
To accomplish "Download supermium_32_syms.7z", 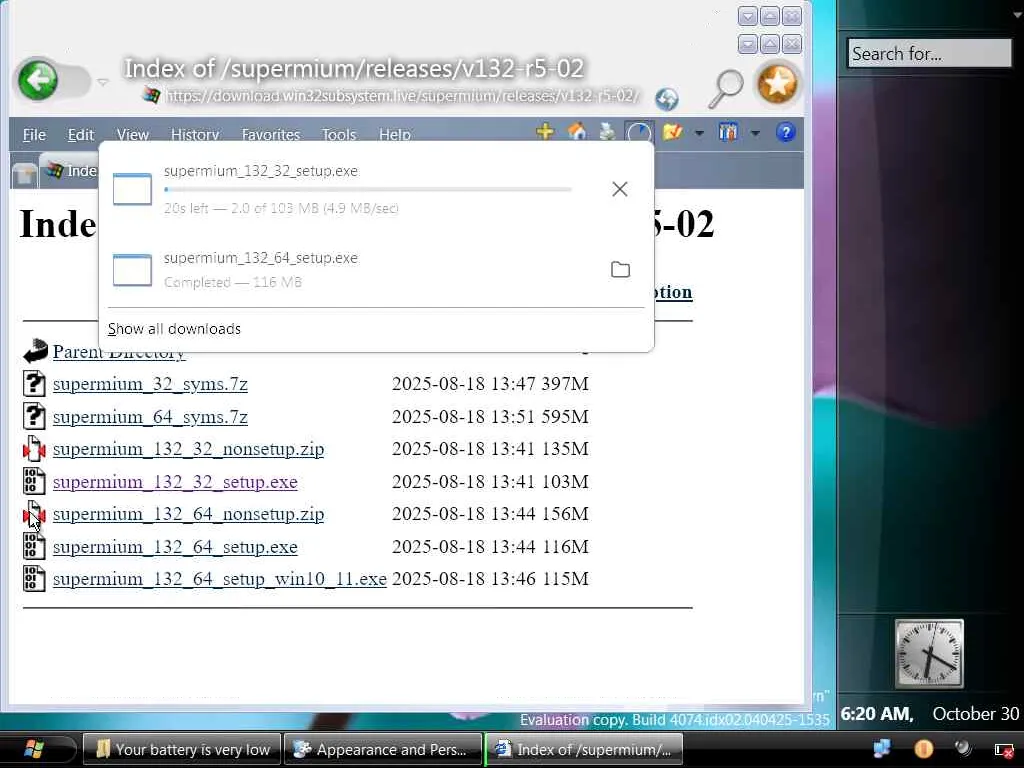I will click(150, 384).
